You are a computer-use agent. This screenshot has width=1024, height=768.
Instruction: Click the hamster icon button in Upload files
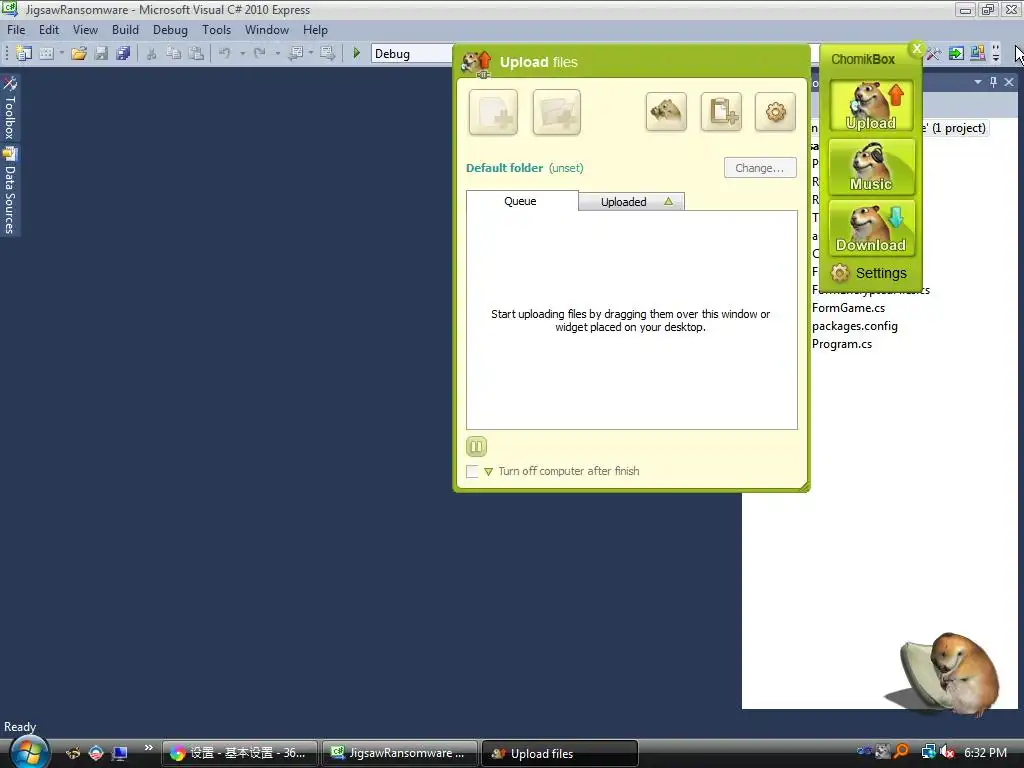coord(666,112)
